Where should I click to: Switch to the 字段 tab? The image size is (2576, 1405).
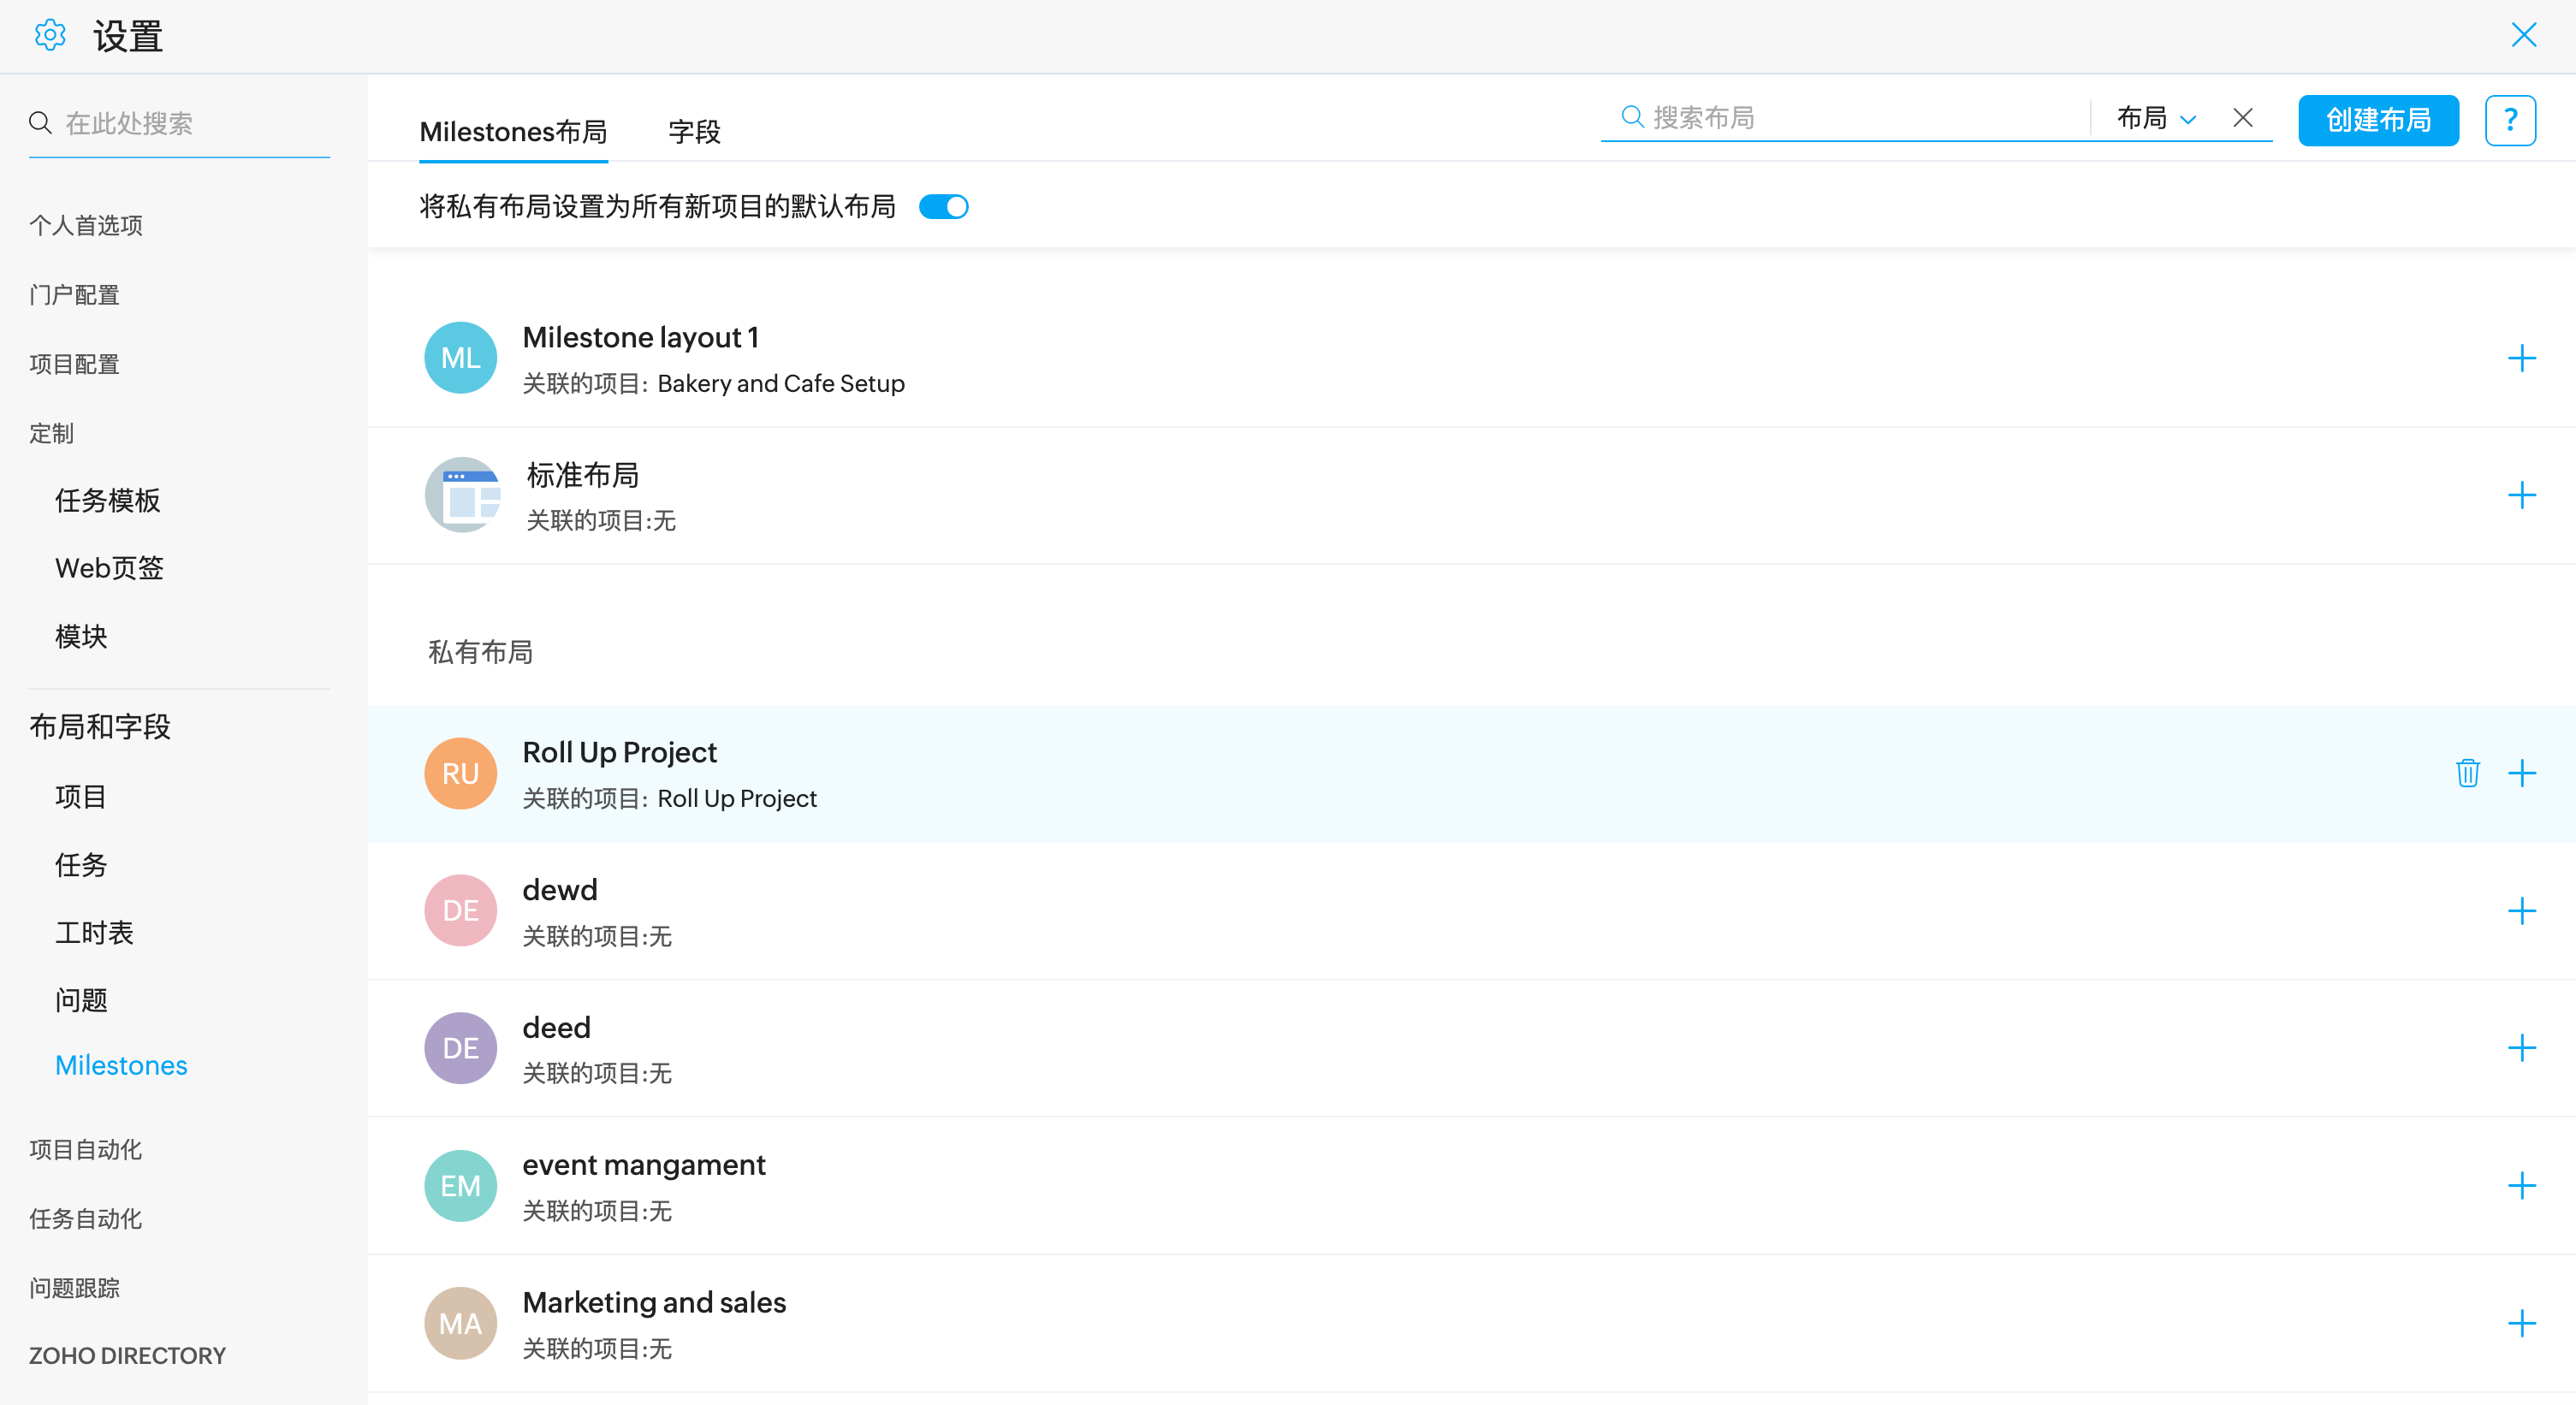click(694, 131)
